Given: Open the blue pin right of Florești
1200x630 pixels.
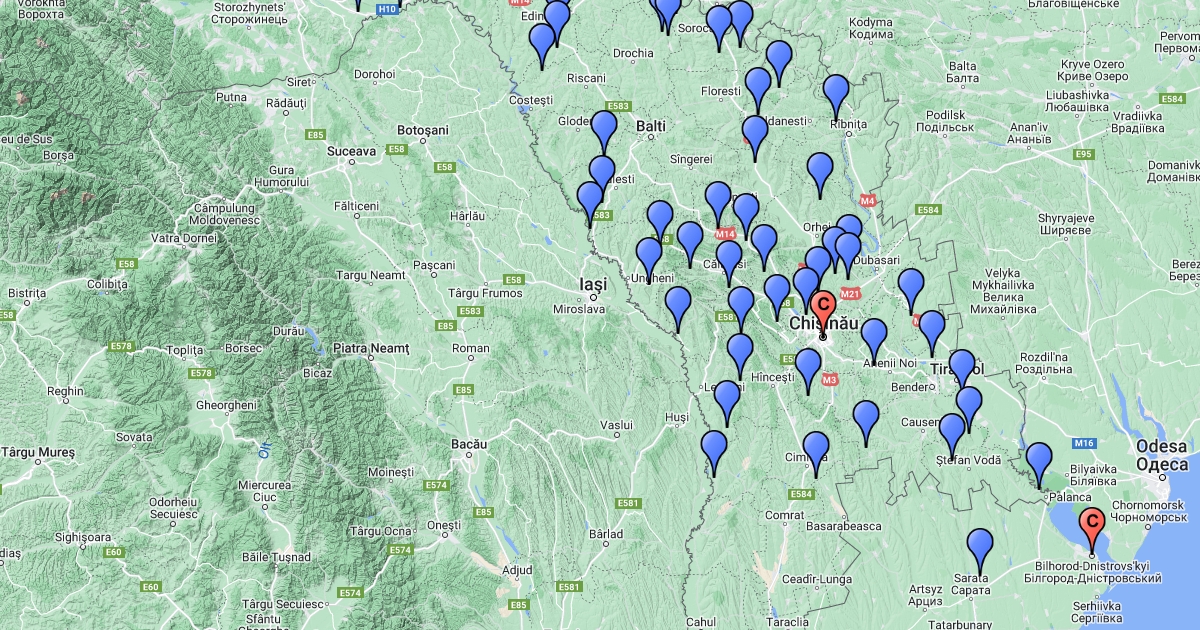Looking at the screenshot, I should tap(758, 86).
